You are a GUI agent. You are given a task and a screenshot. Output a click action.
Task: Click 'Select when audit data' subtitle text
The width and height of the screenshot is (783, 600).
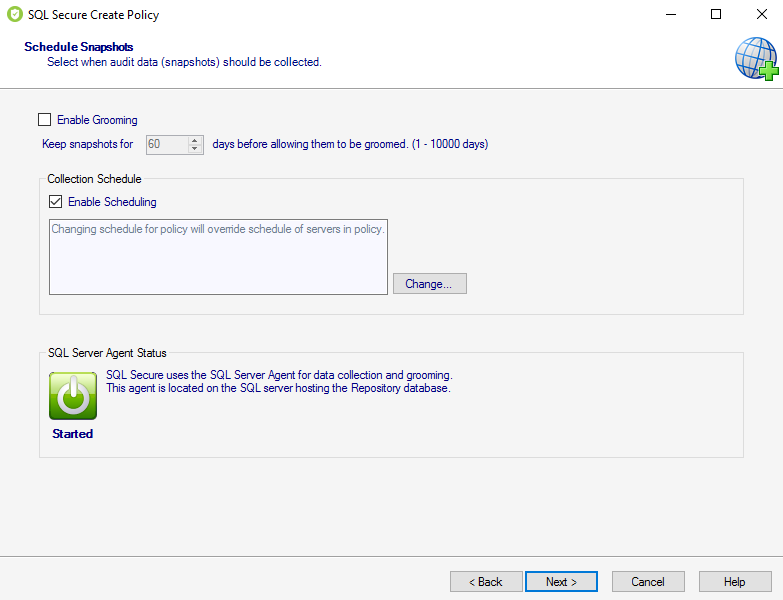pos(184,62)
